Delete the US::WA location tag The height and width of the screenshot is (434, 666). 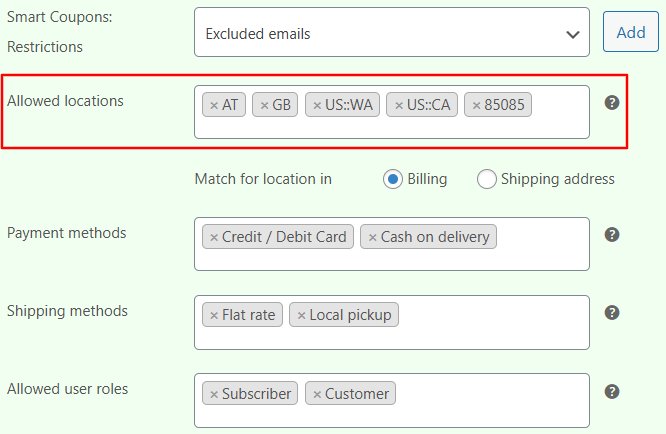click(317, 105)
